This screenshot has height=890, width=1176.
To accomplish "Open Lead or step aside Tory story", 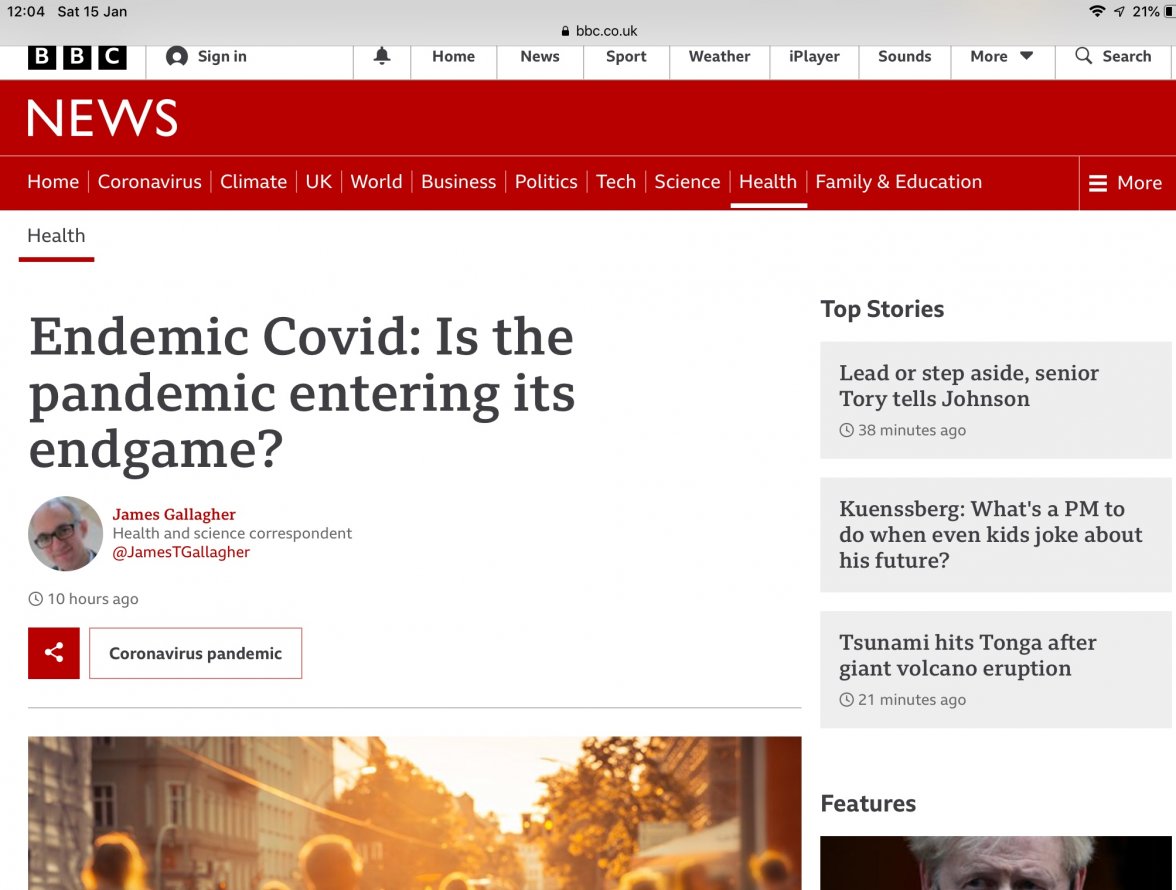I will (968, 386).
